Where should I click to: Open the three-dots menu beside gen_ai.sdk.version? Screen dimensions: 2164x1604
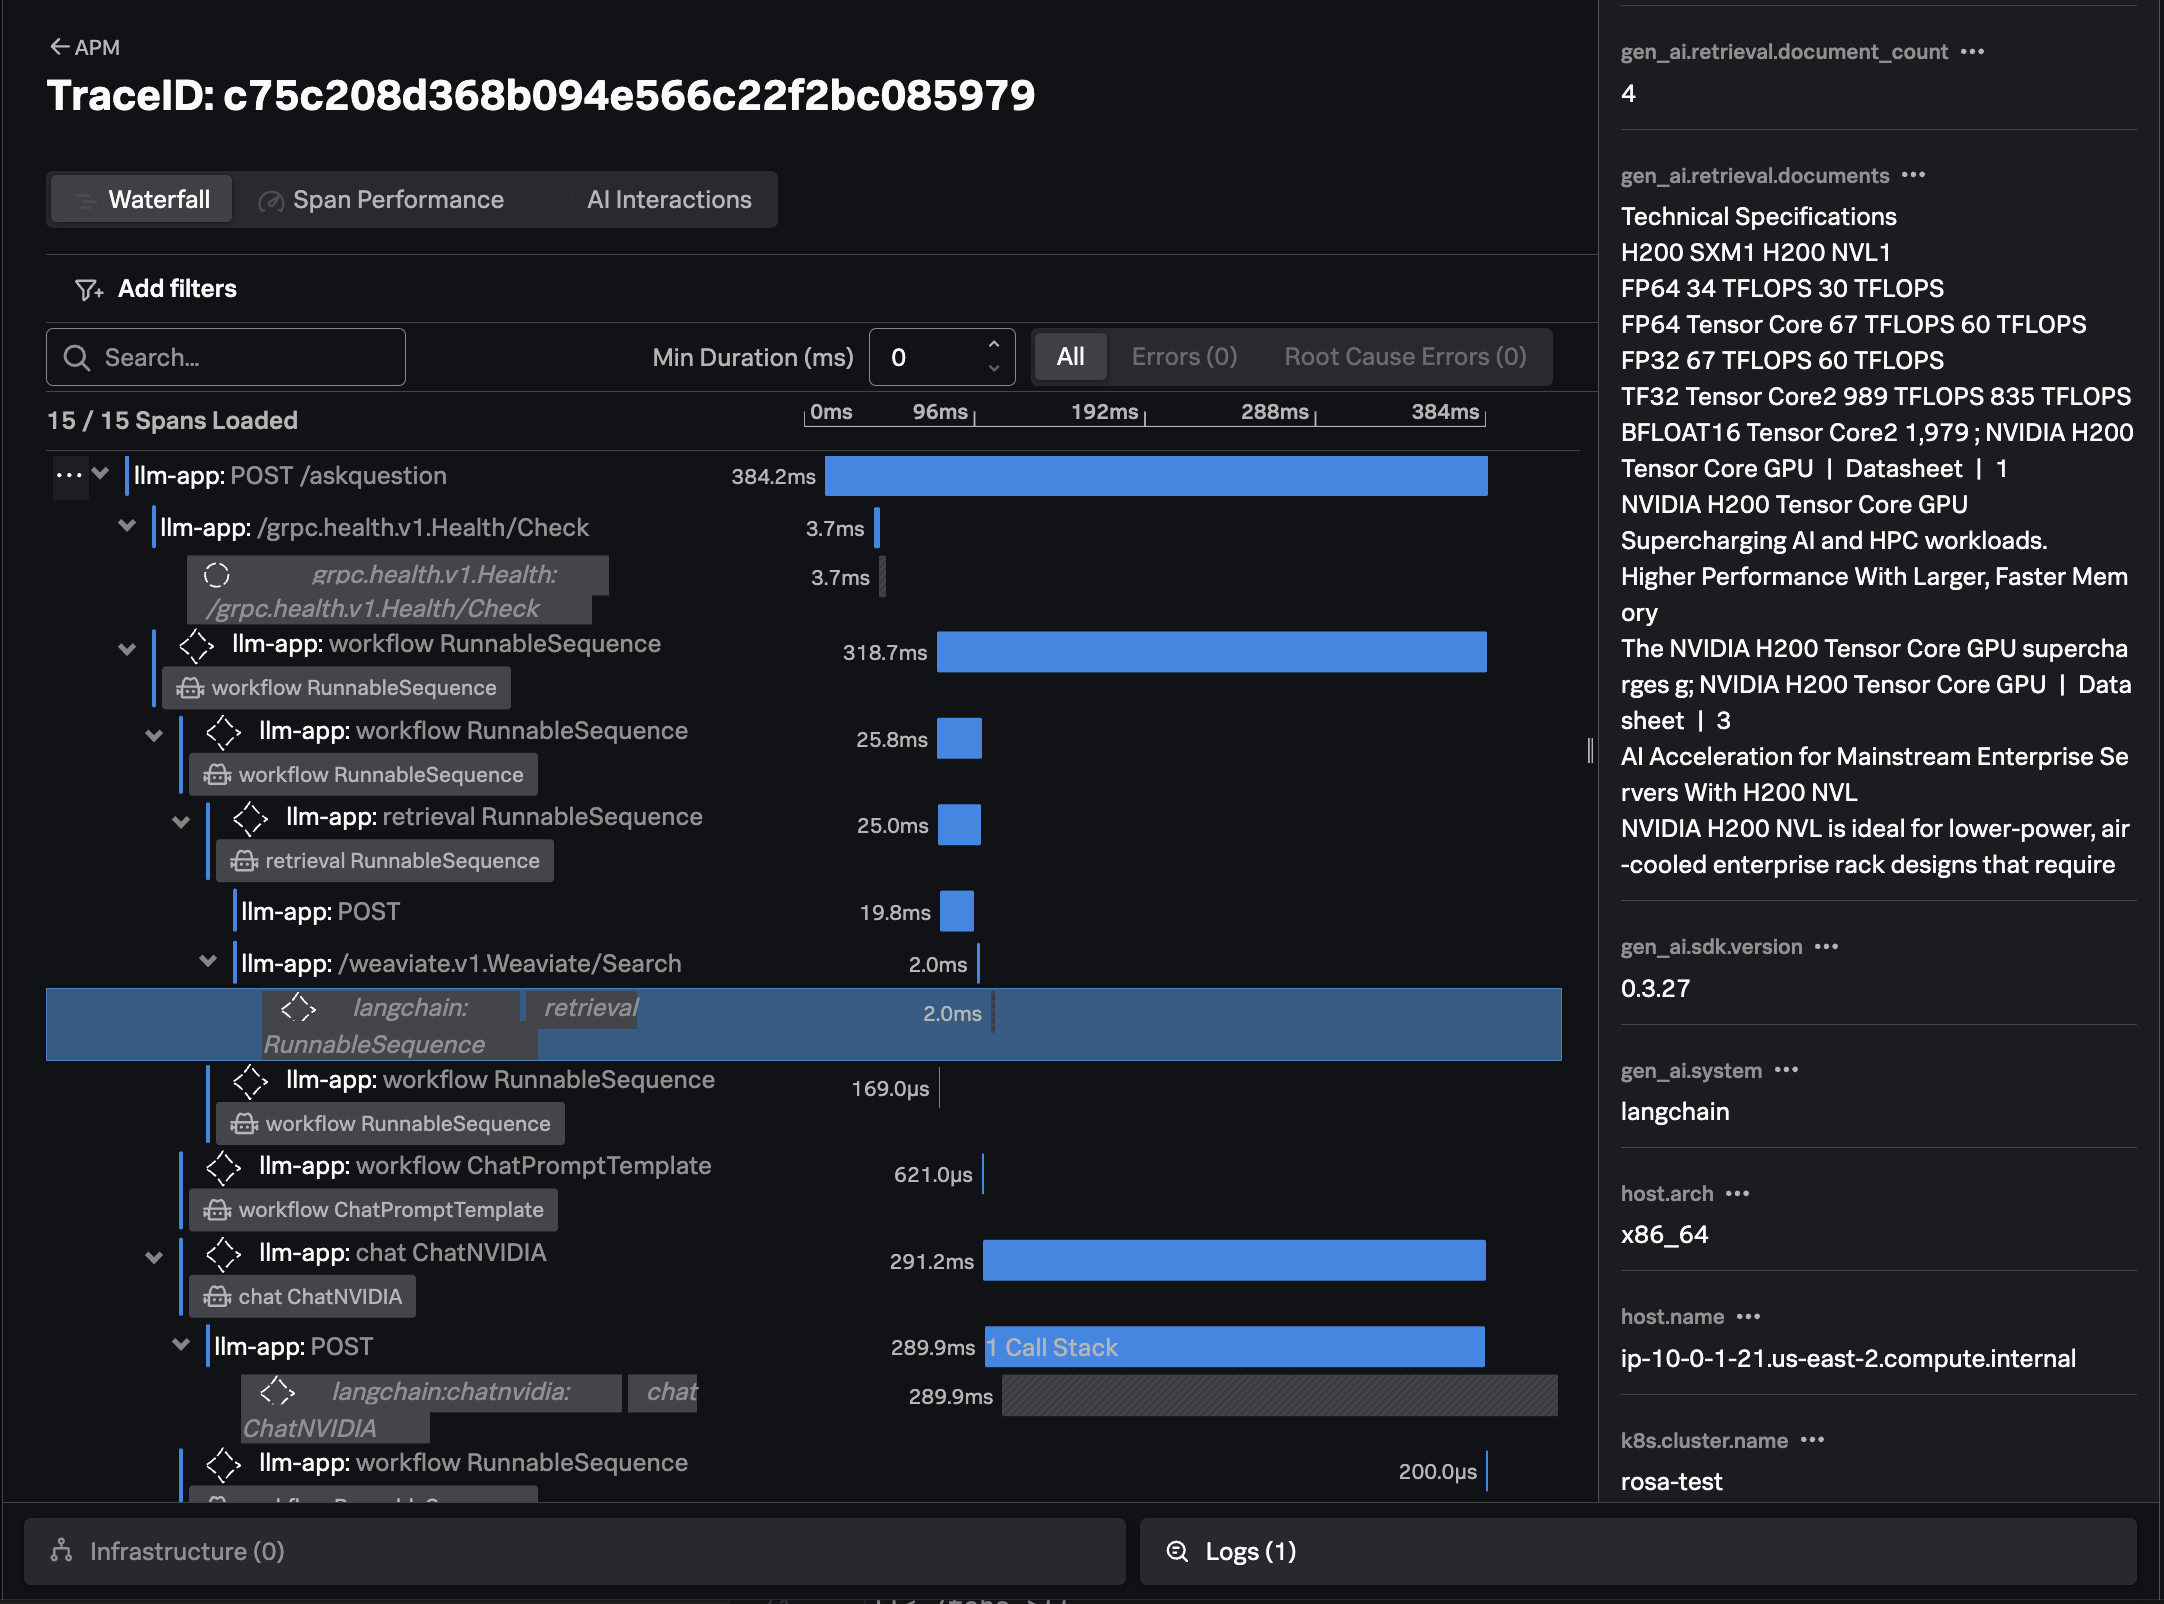pyautogui.click(x=1826, y=947)
